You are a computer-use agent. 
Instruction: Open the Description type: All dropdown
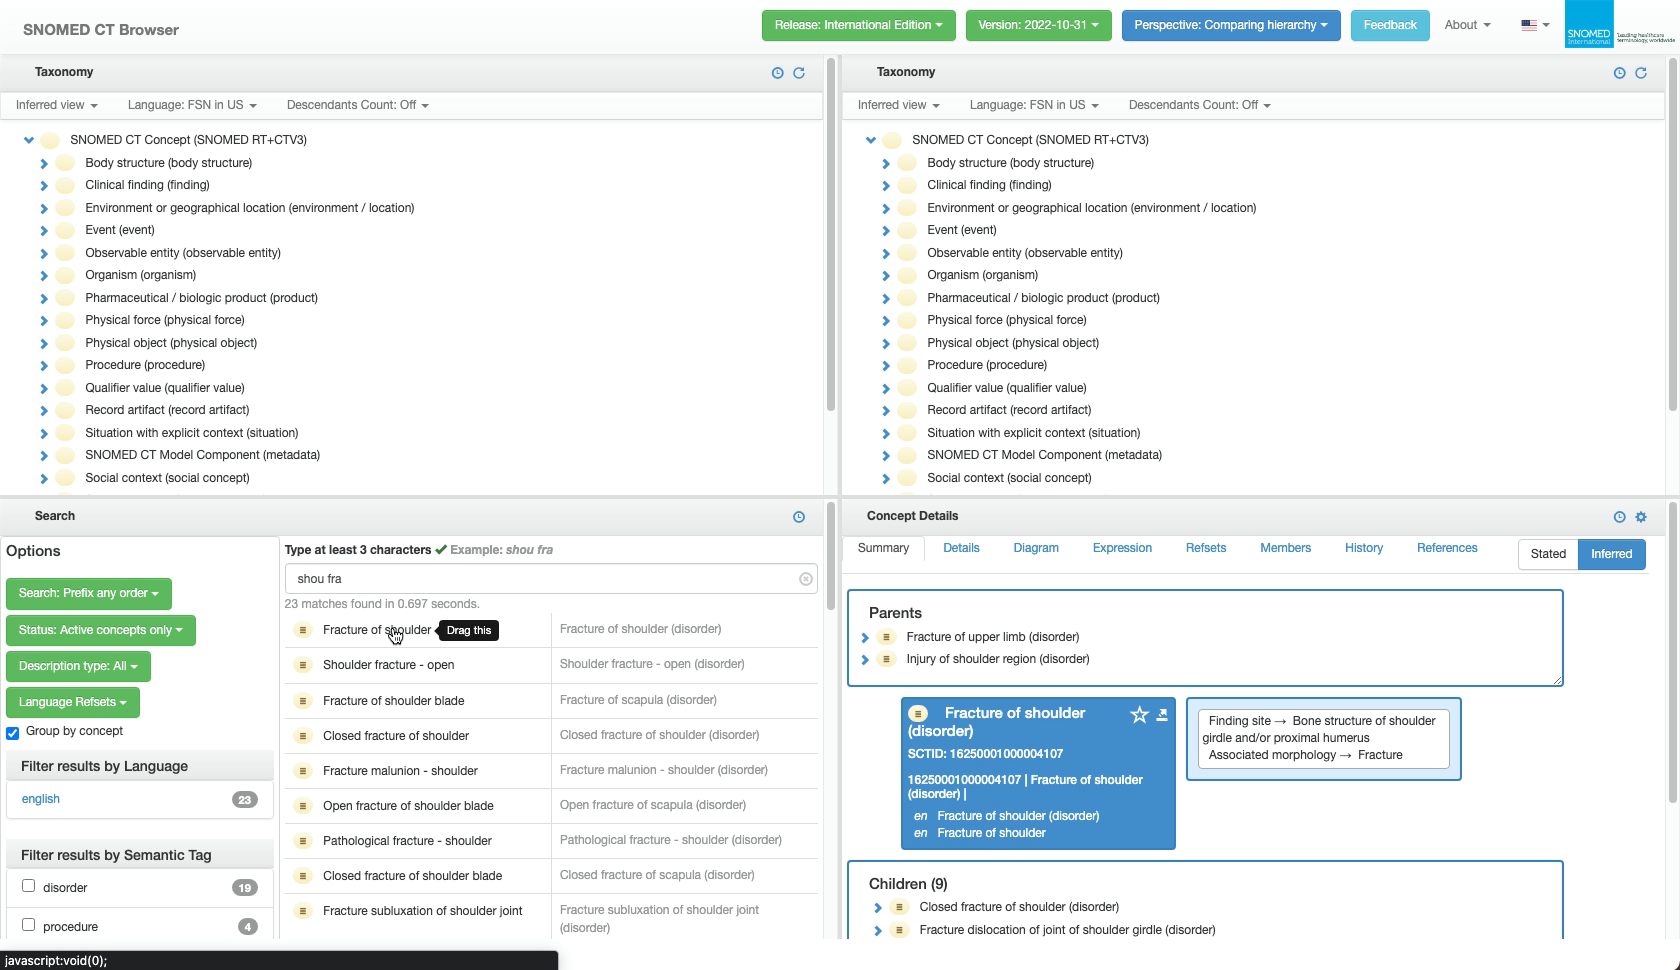(x=78, y=666)
